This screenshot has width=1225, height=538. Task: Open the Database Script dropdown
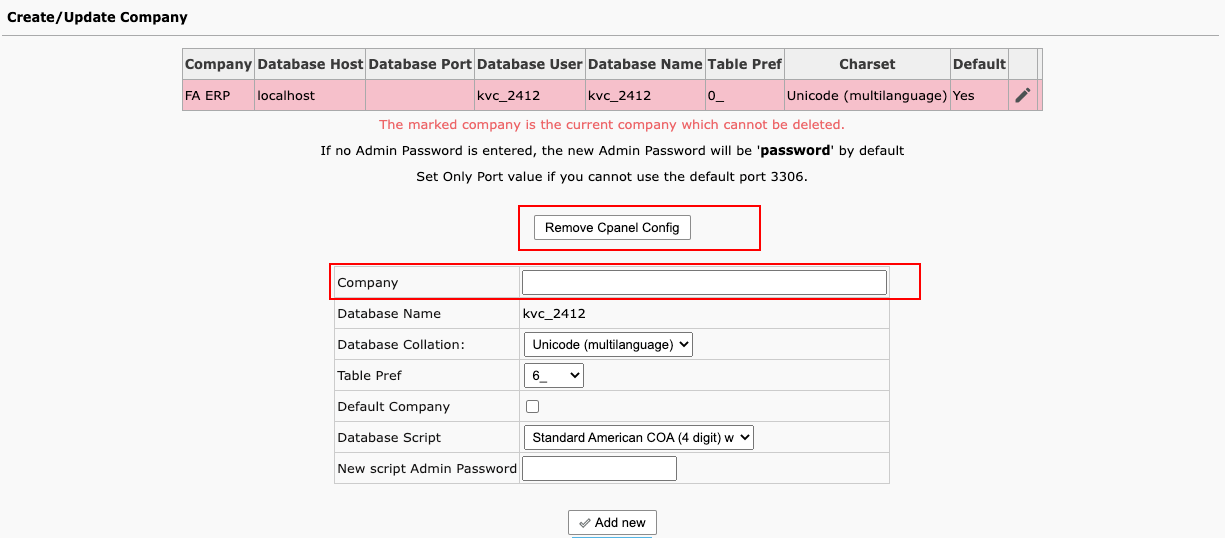638,438
